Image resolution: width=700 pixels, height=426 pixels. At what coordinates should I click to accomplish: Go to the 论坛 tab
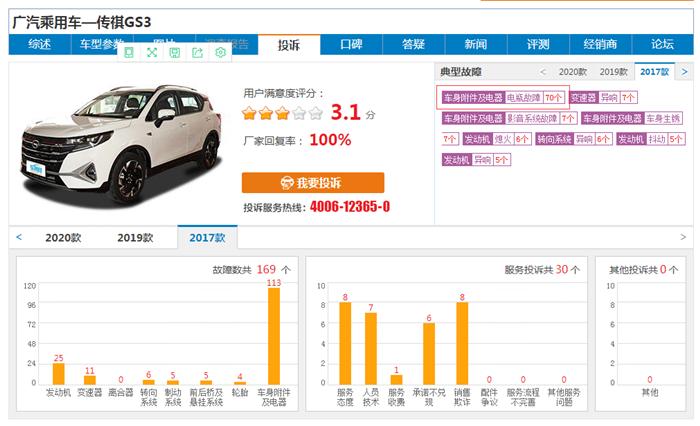[x=662, y=44]
